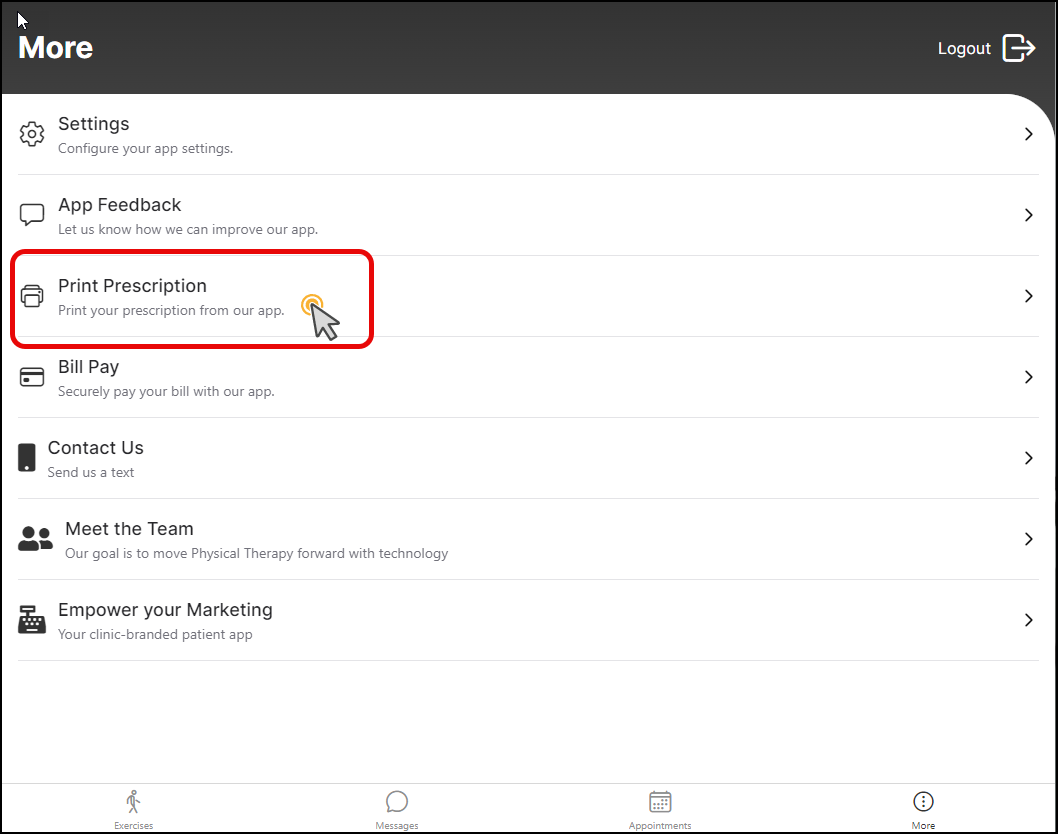Screen dimensions: 1058x834
Task: Open the Print Prescription menu title
Action: (132, 286)
